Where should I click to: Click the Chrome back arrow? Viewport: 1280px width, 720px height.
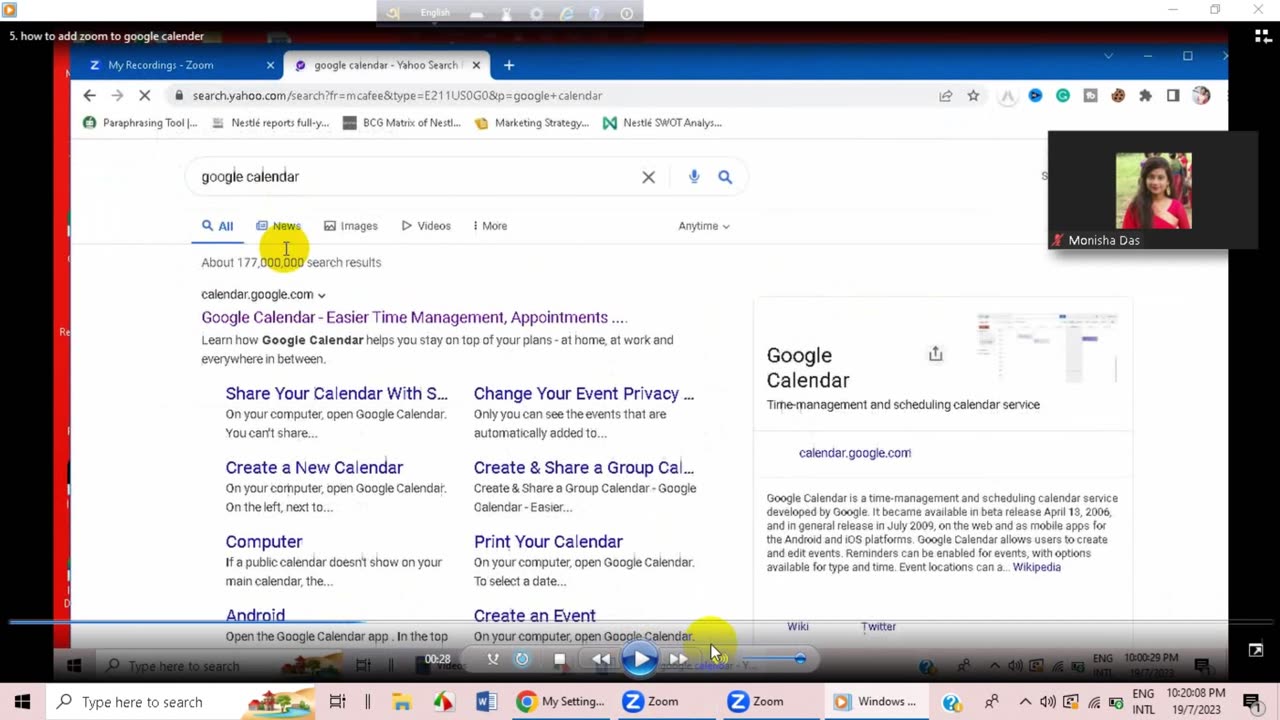90,95
